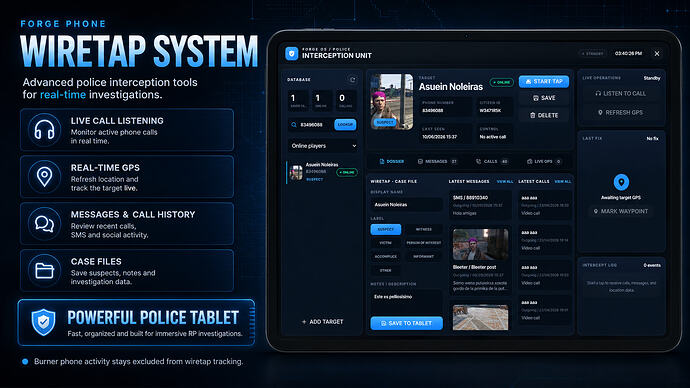
Task: Open the Bleeter post image thumbnail
Action: click(481, 244)
